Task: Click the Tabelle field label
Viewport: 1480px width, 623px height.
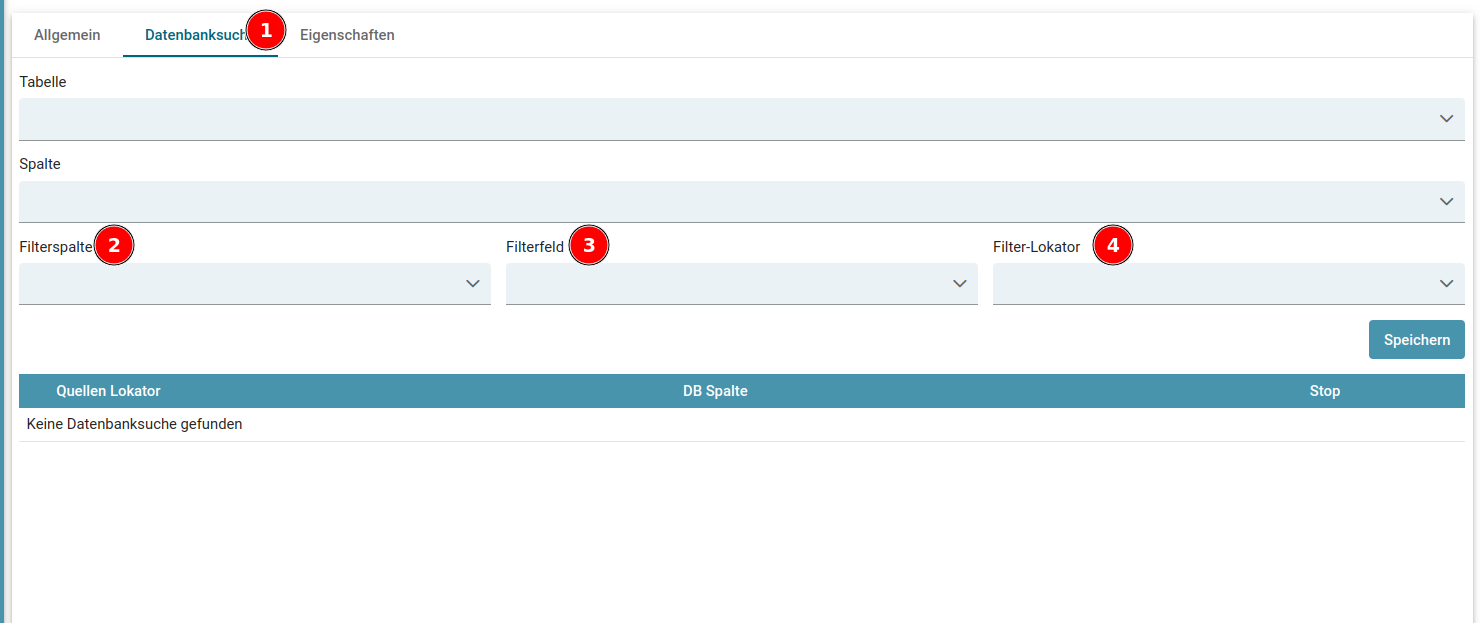Action: pyautogui.click(x=43, y=82)
